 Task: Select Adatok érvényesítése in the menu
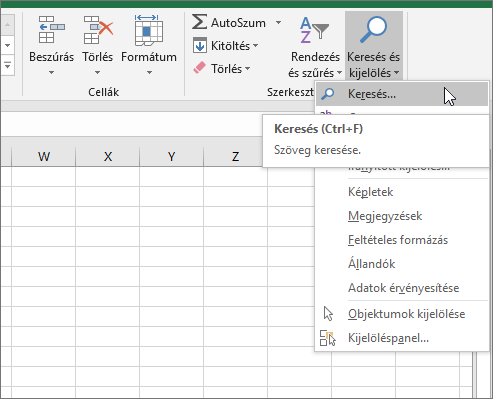click(403, 288)
